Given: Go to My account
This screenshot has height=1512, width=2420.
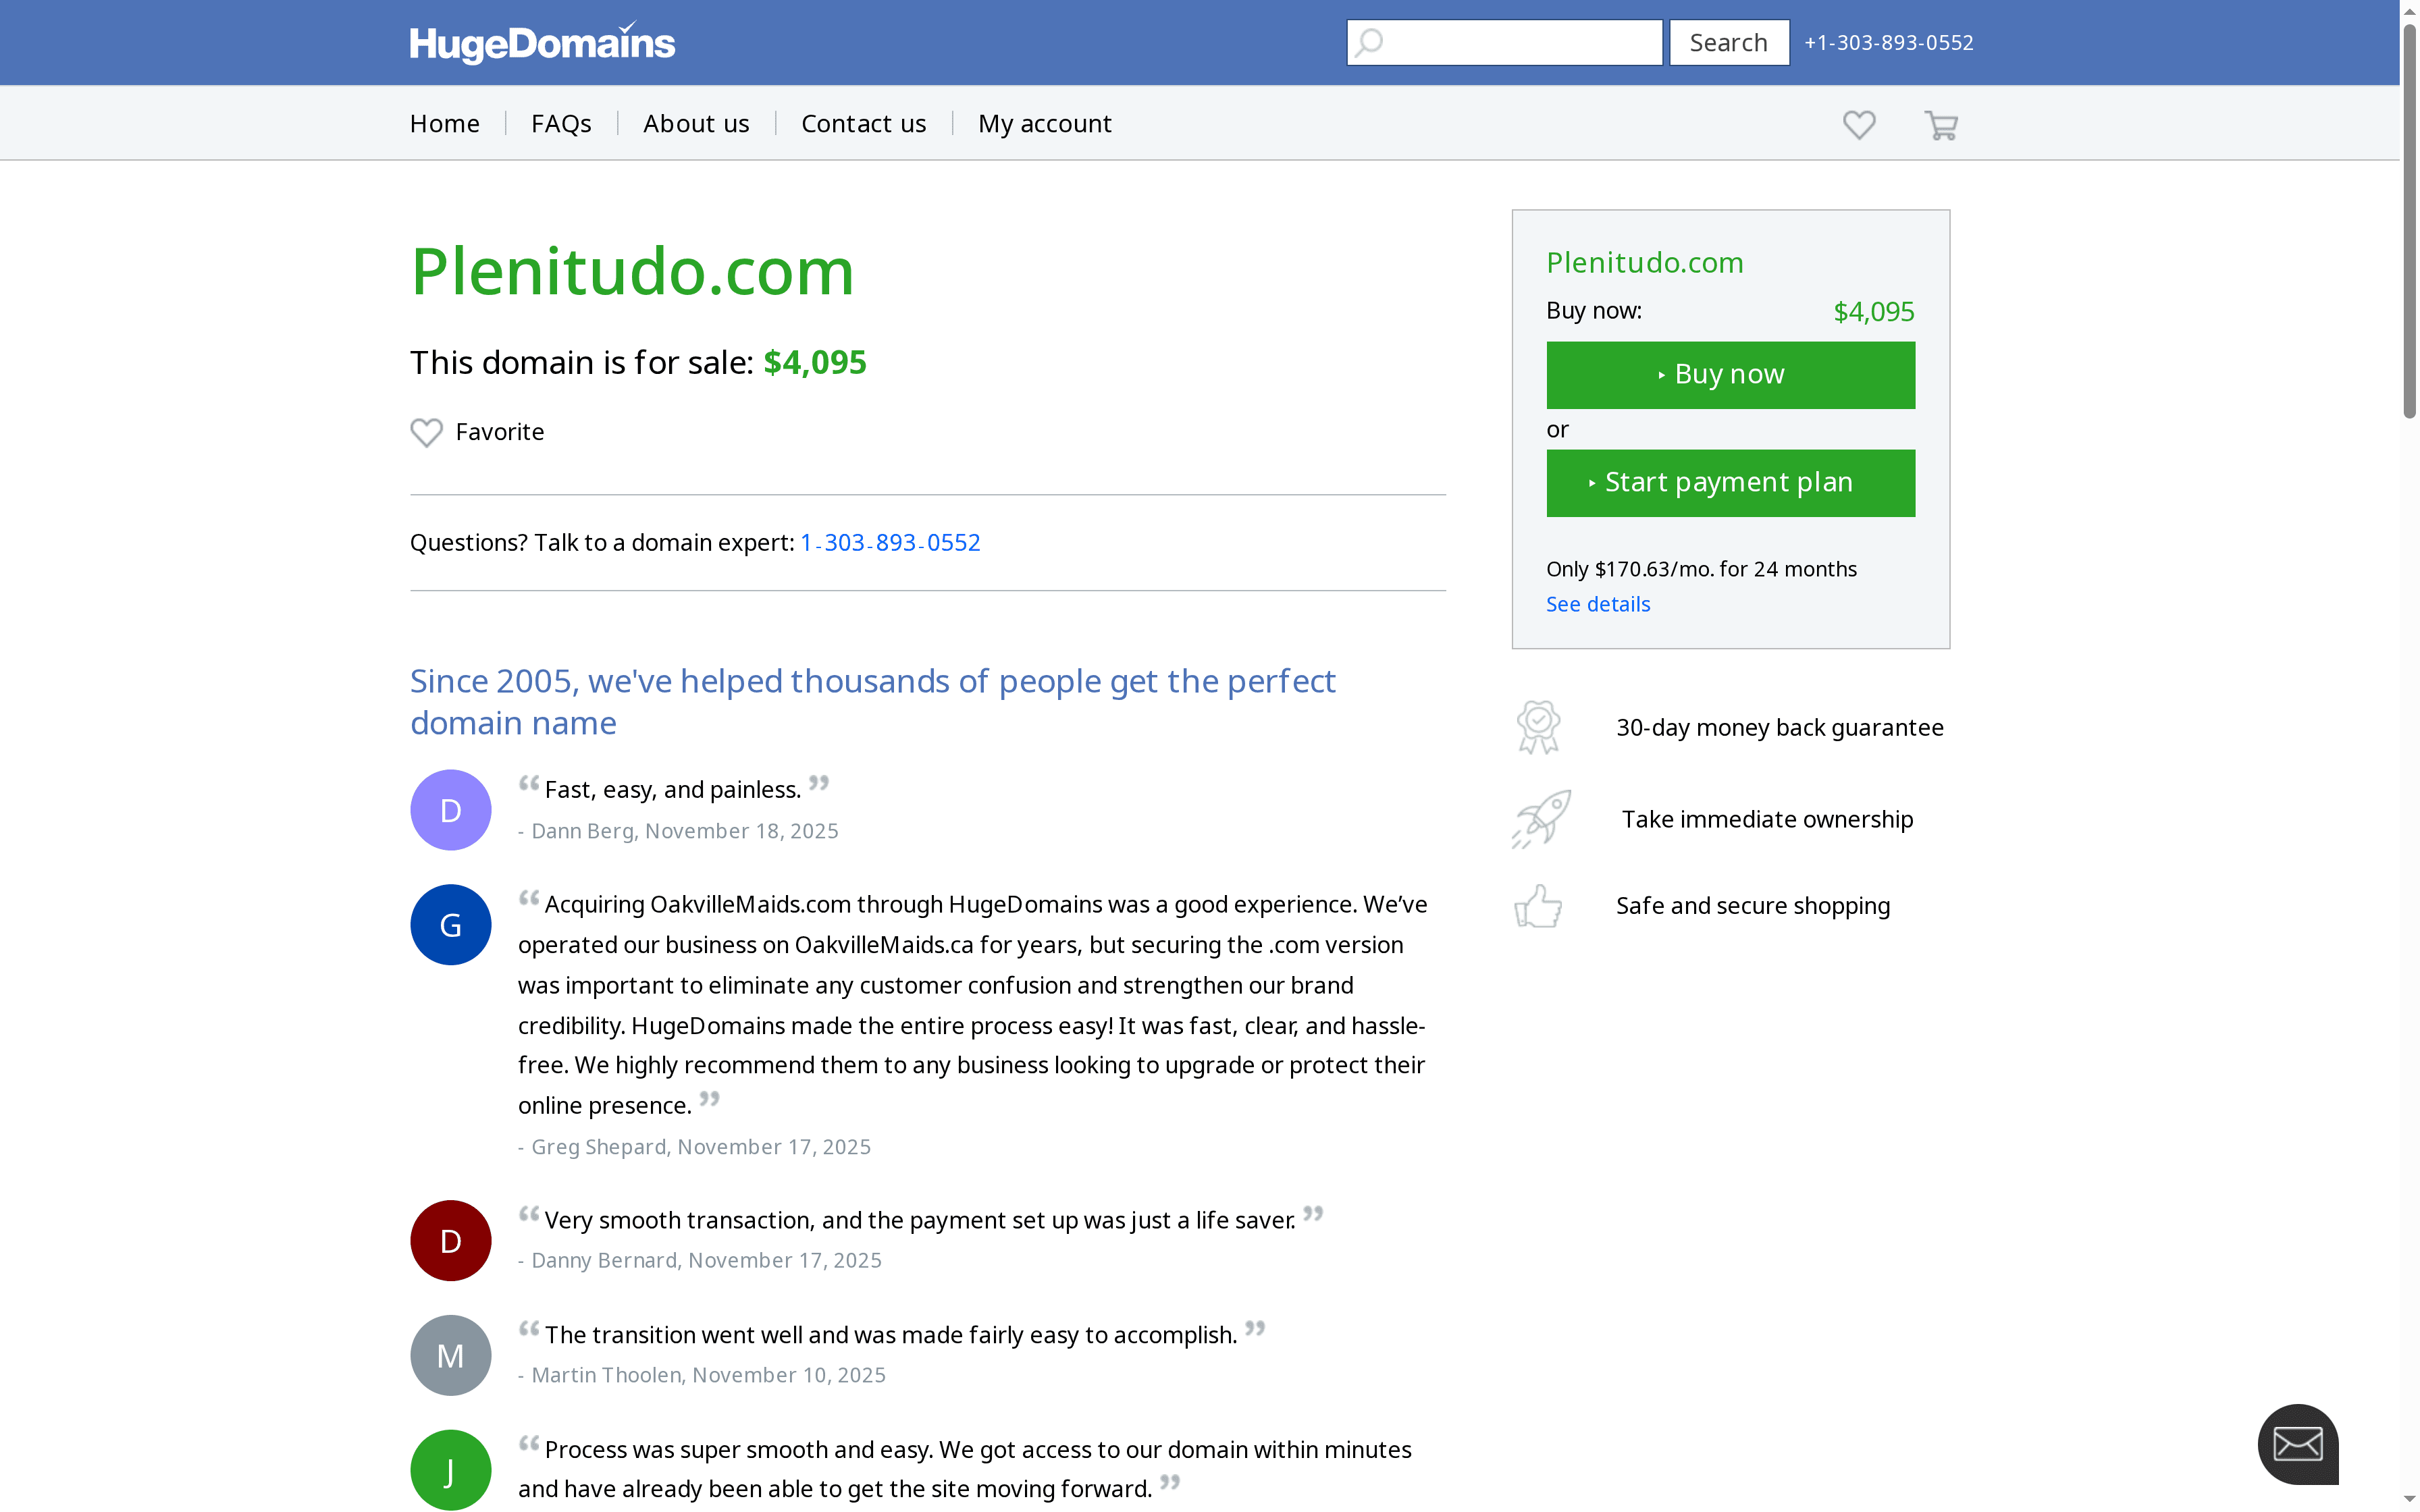Looking at the screenshot, I should (1044, 122).
